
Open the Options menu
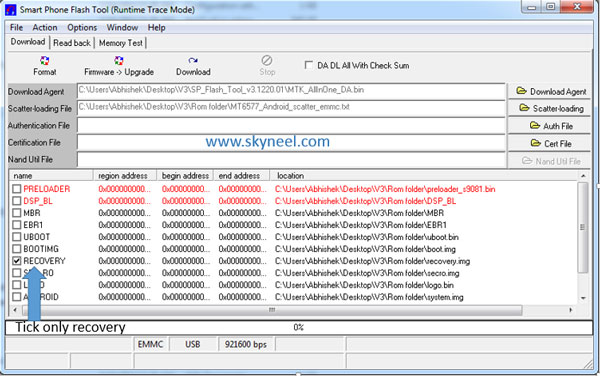click(82, 28)
